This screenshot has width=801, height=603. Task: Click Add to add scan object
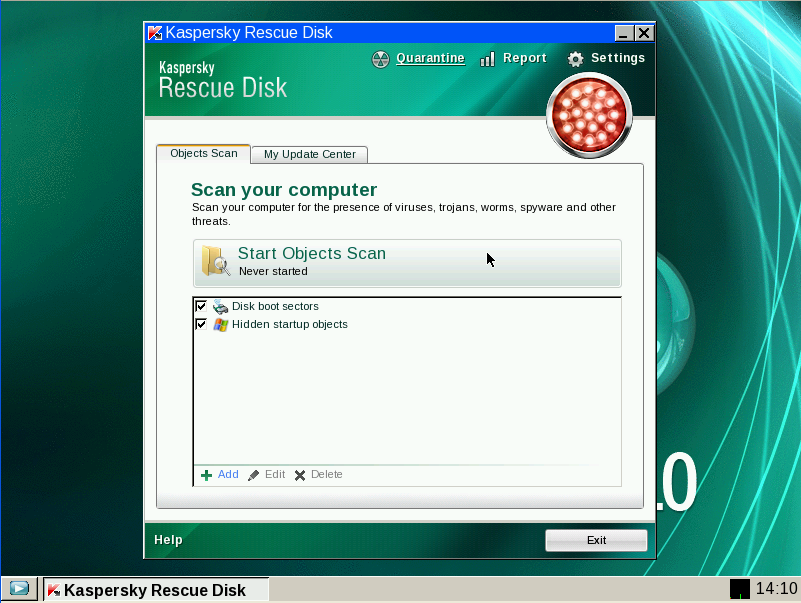click(x=228, y=474)
